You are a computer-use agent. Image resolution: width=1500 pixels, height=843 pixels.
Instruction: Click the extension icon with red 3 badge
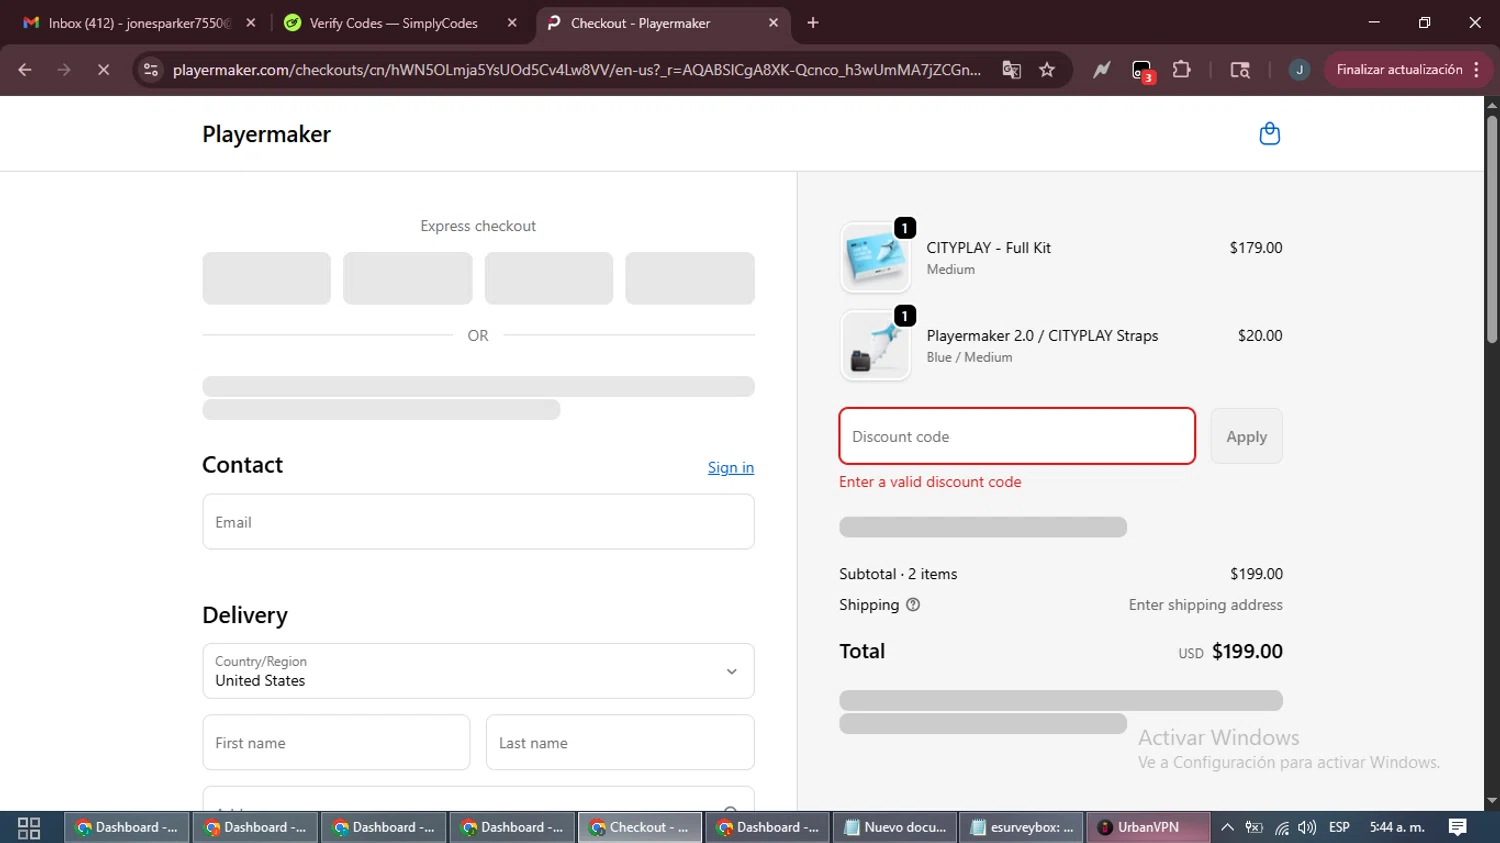coord(1142,71)
